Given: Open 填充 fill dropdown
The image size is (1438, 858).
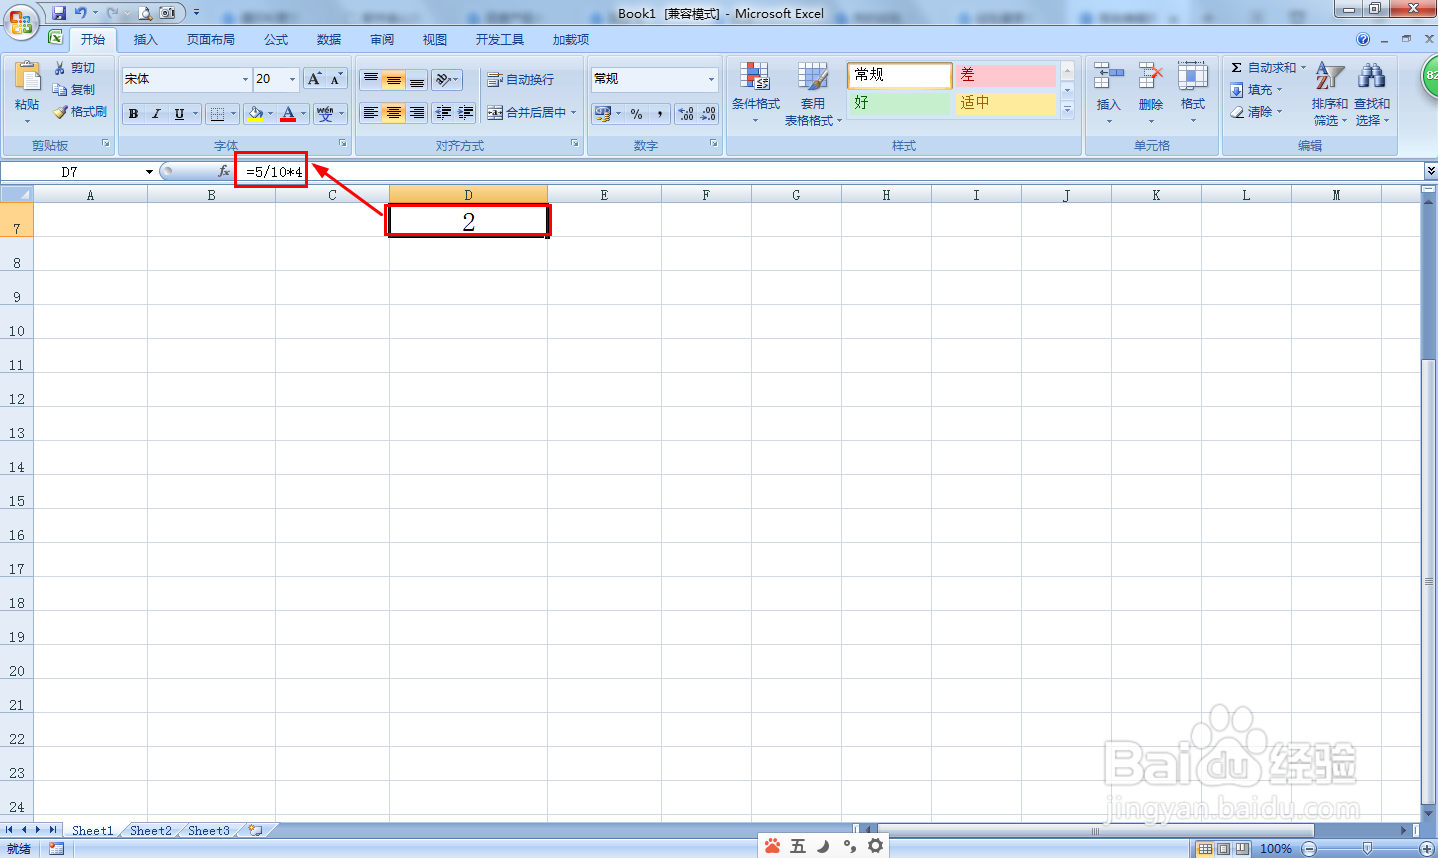Looking at the screenshot, I should coord(1256,90).
